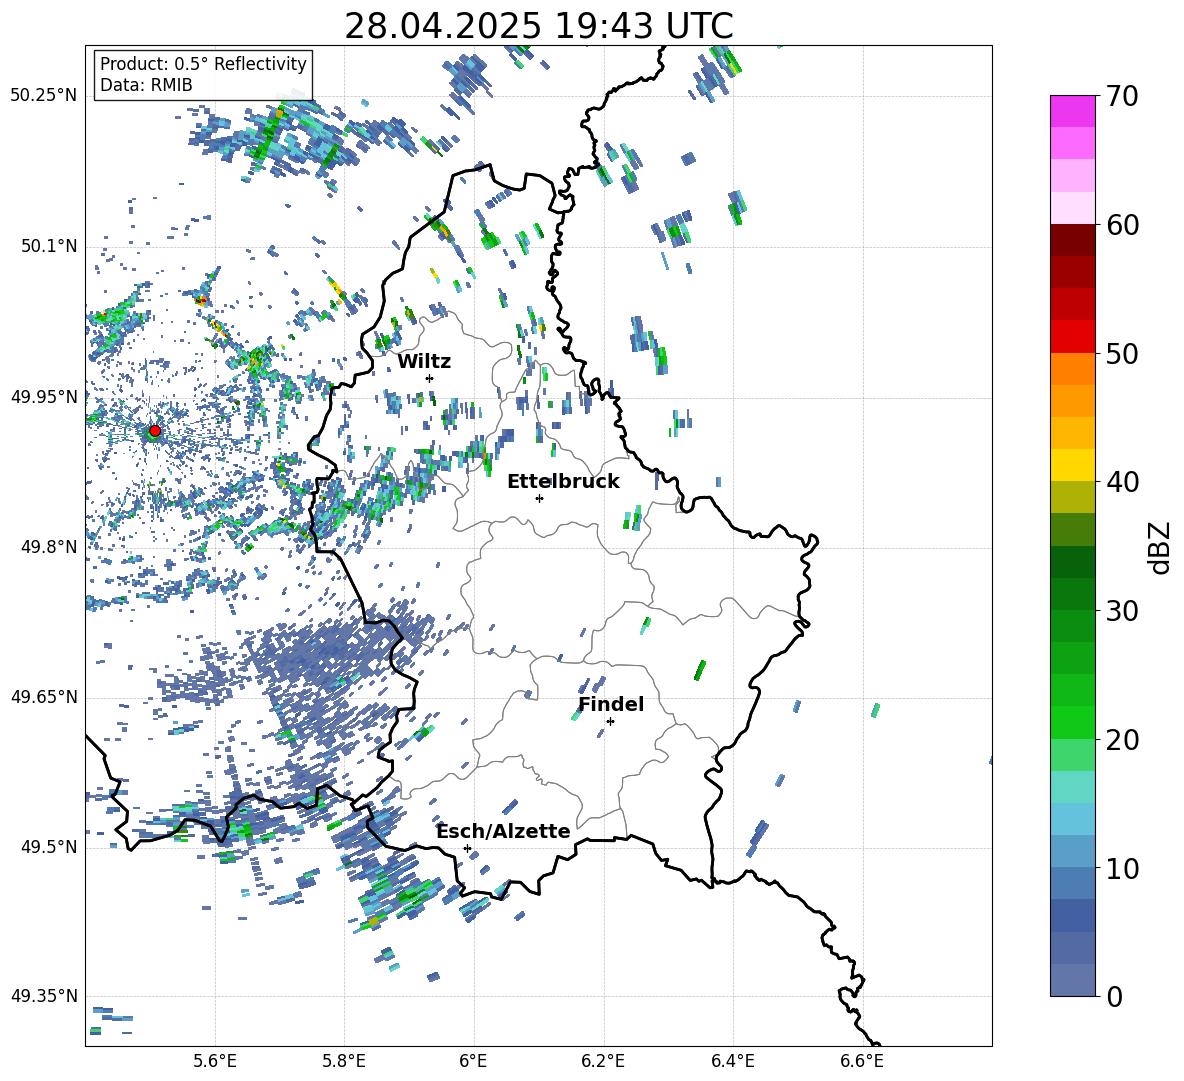1184x1081 pixels.
Task: Click the magenta top swatch of colorbar
Action: click(1073, 112)
